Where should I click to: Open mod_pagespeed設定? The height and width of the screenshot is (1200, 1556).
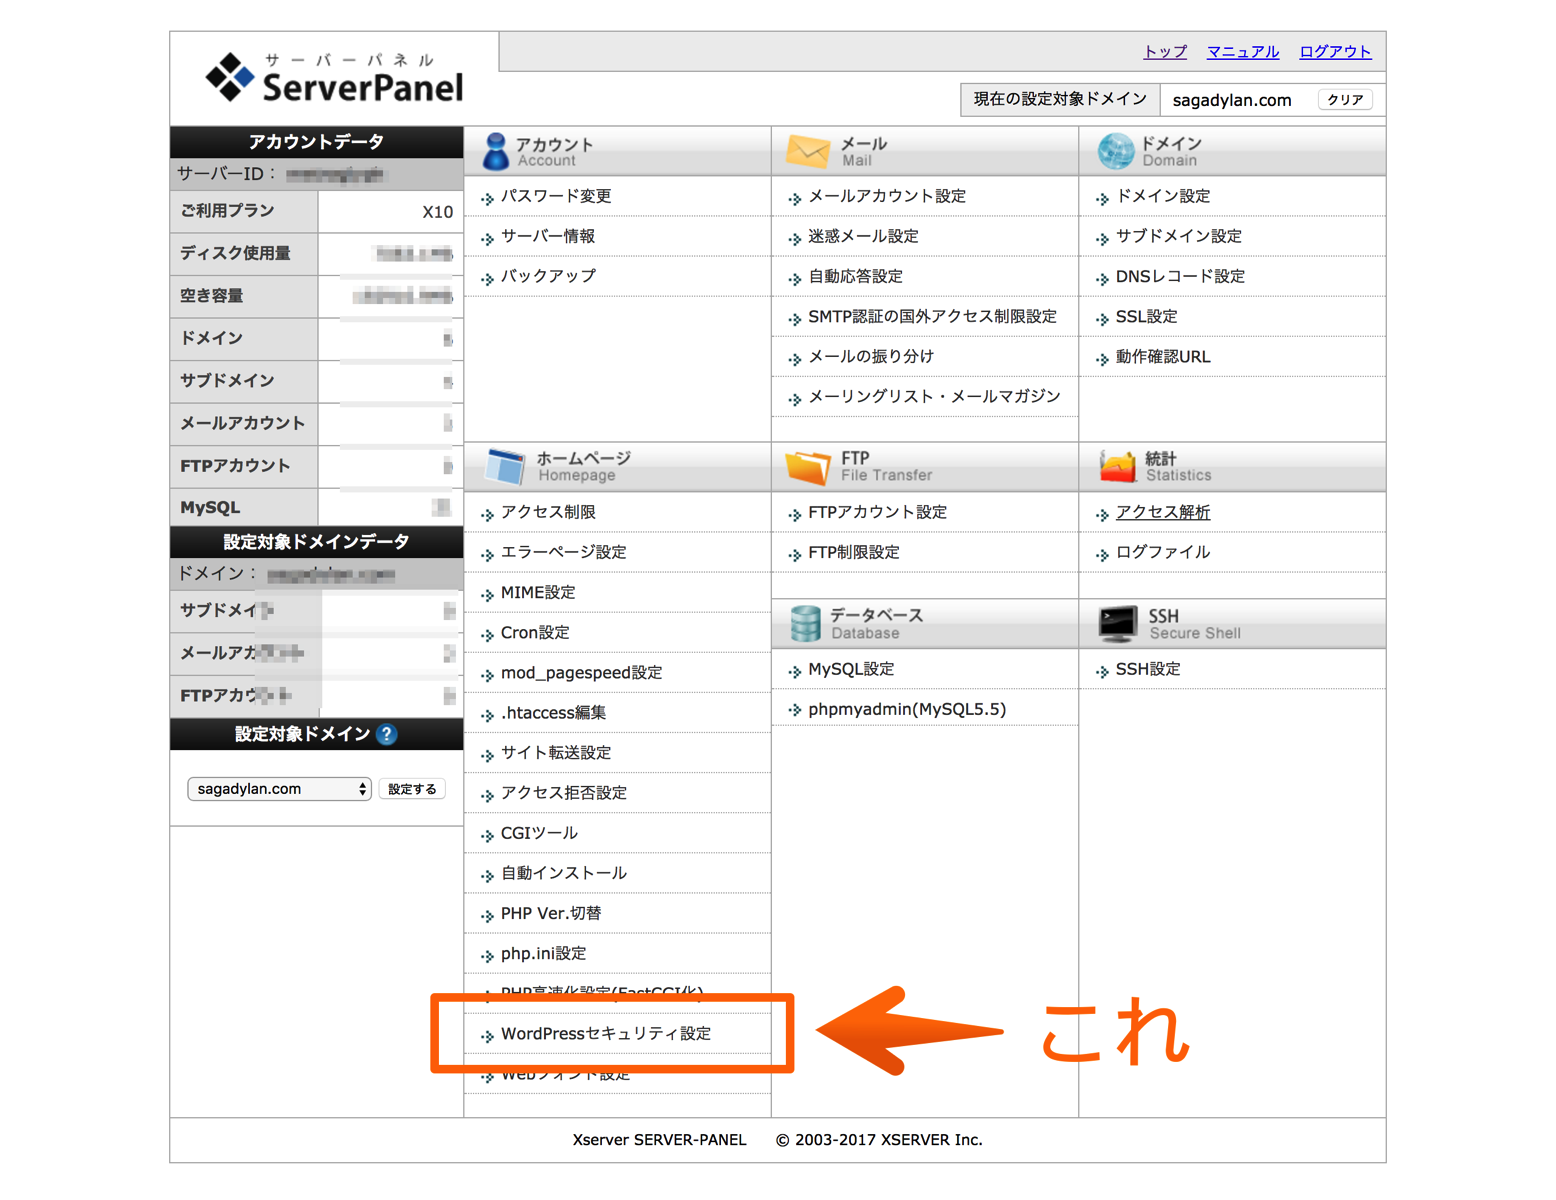(581, 672)
